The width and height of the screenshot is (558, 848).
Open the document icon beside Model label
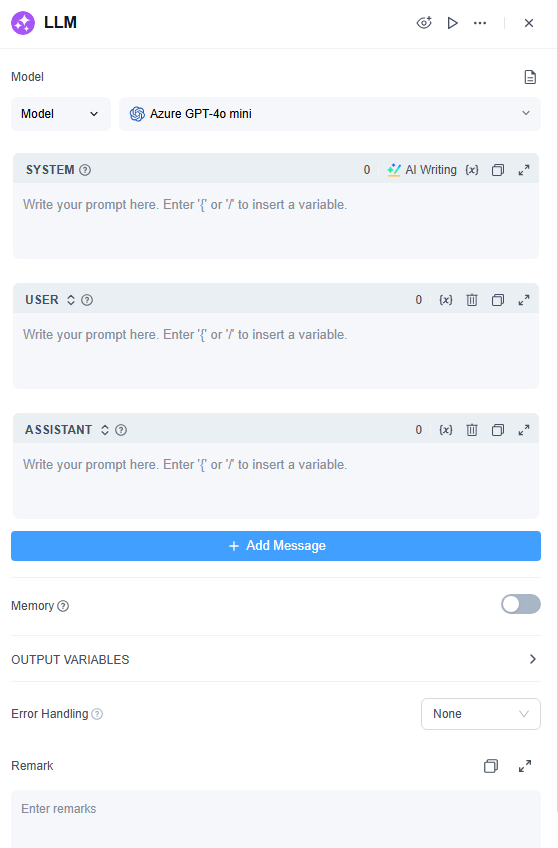pyautogui.click(x=530, y=77)
